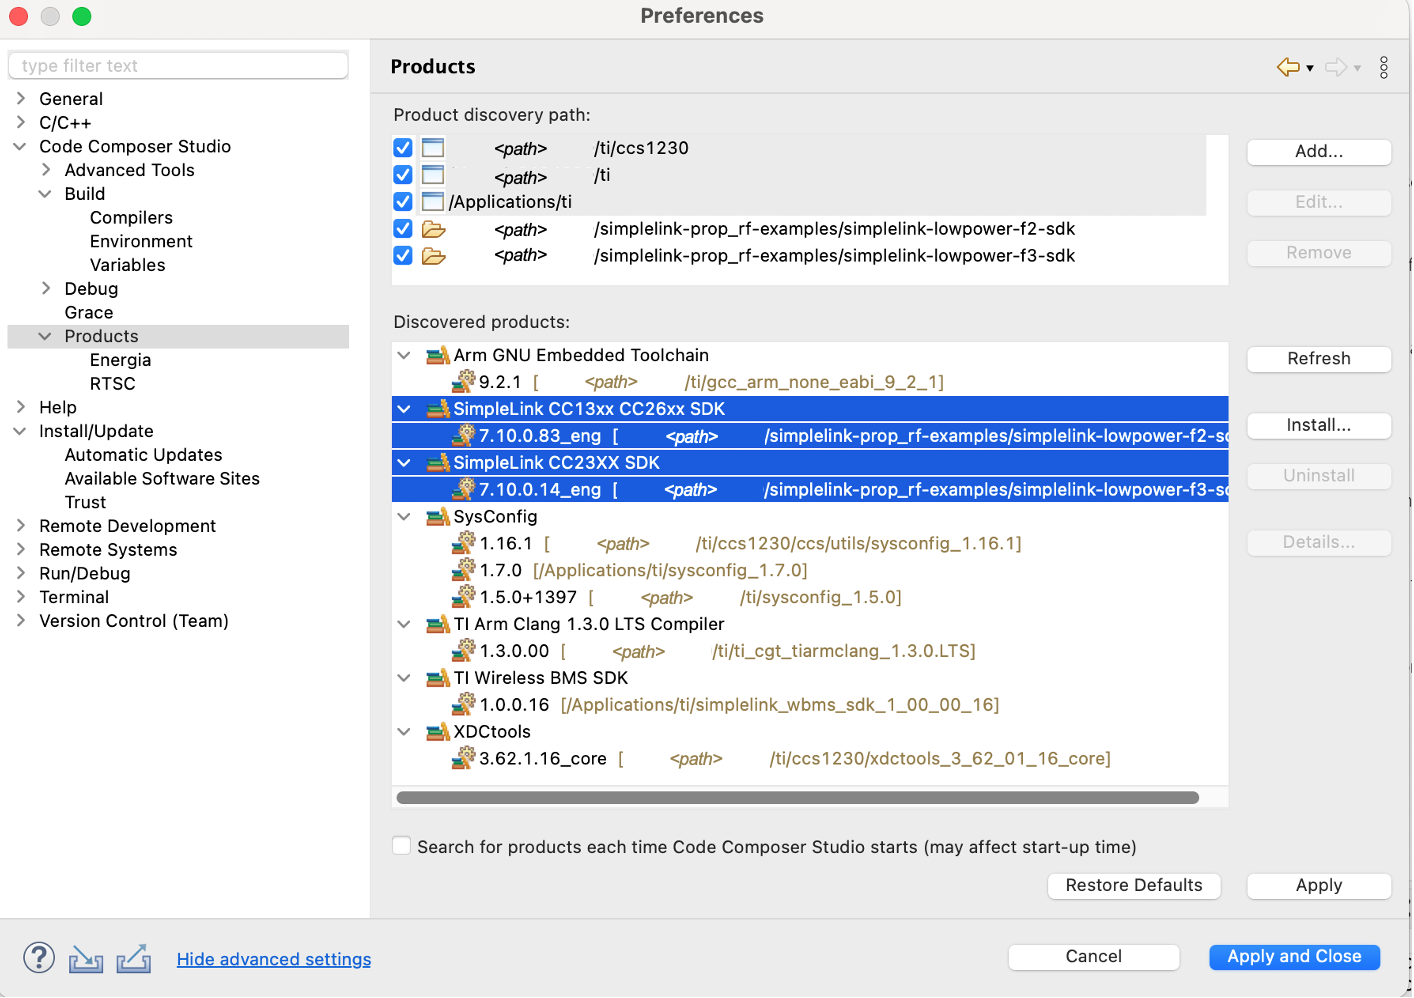The height and width of the screenshot is (998, 1414).
Task: Click the 7.10.0.14_eng version icon
Action: coord(463,489)
